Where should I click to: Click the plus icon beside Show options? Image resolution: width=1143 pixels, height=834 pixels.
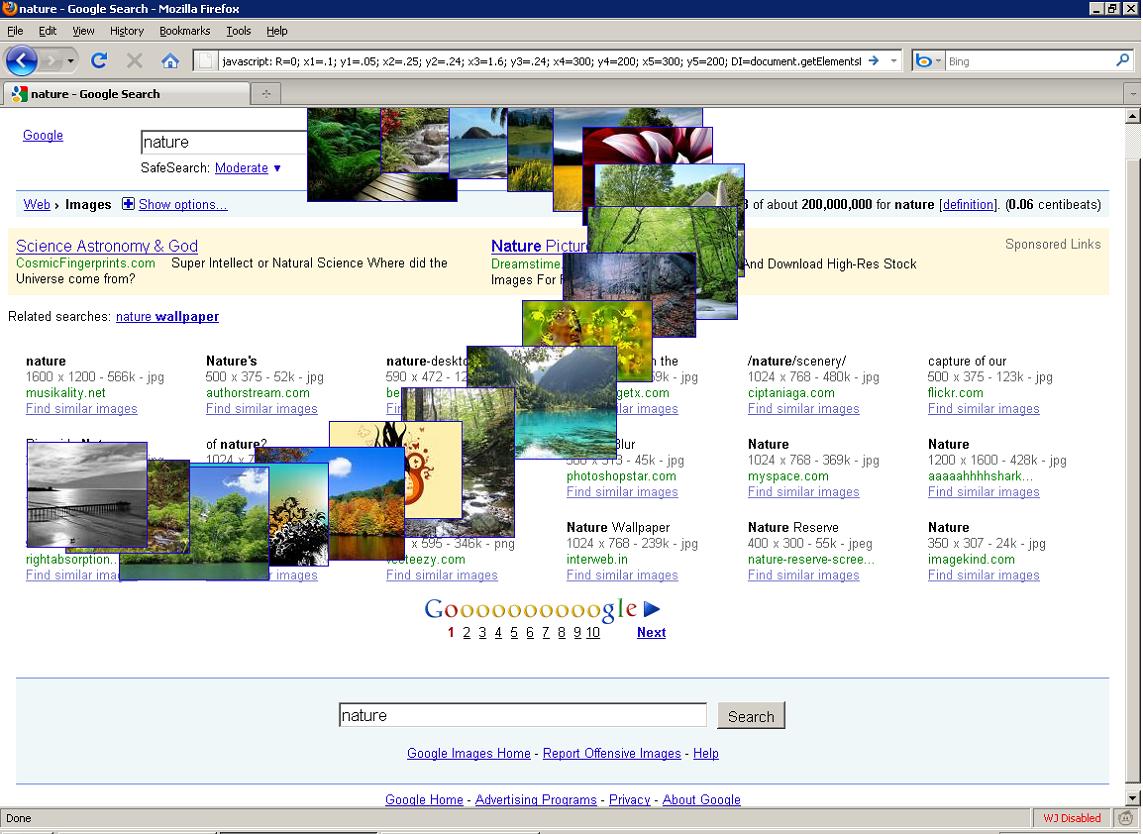[128, 204]
